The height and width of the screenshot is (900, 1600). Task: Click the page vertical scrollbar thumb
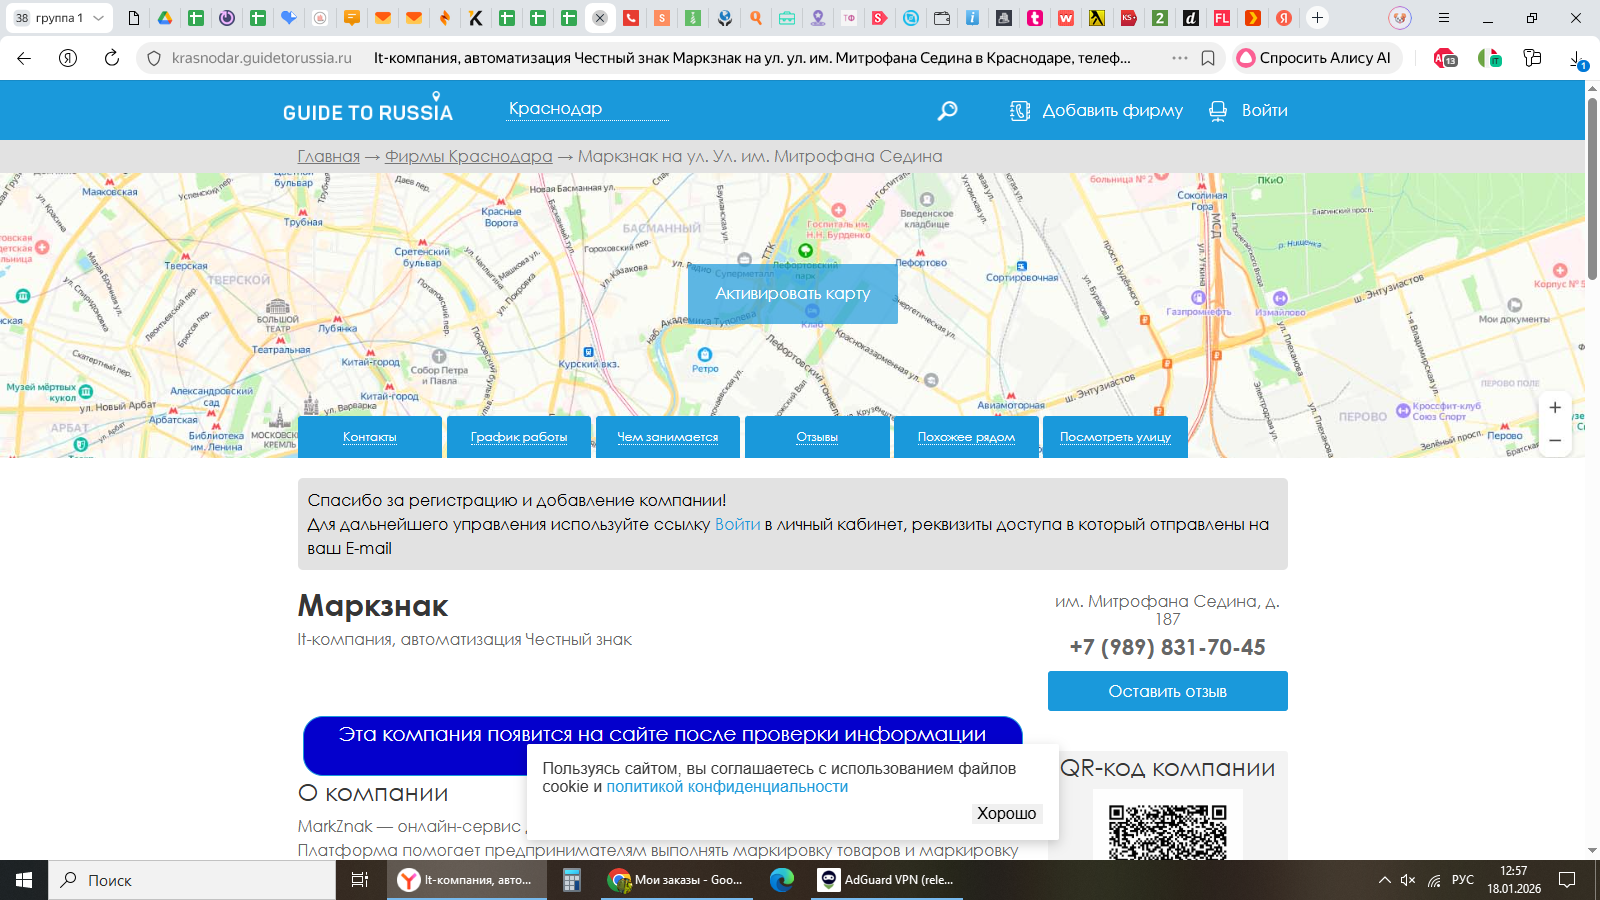(1592, 188)
